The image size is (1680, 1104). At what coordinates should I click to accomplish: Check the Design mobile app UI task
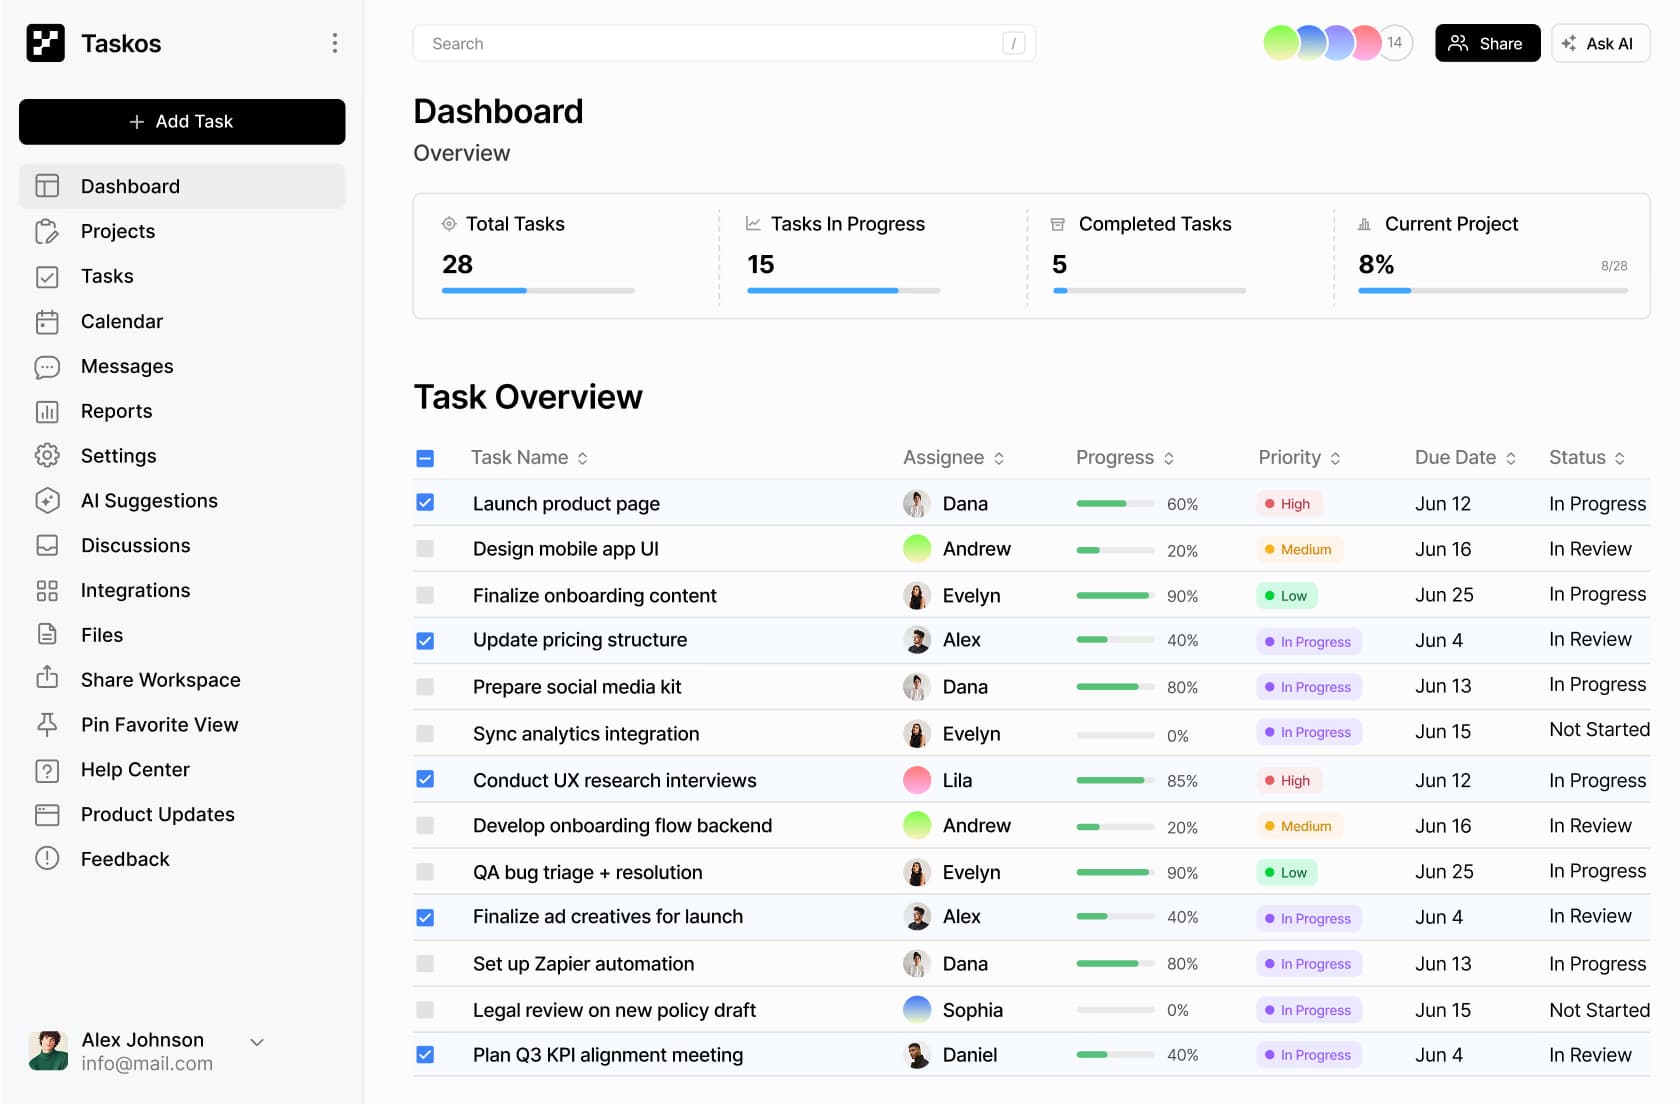[425, 548]
